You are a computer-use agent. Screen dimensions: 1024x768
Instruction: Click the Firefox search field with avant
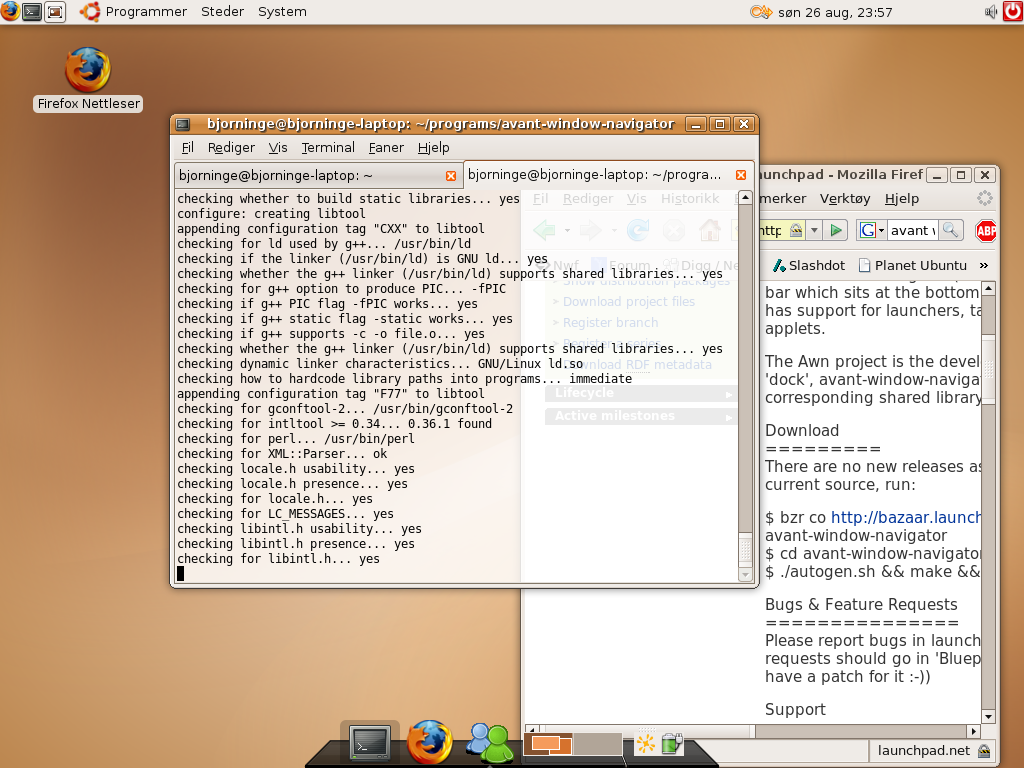(x=913, y=231)
